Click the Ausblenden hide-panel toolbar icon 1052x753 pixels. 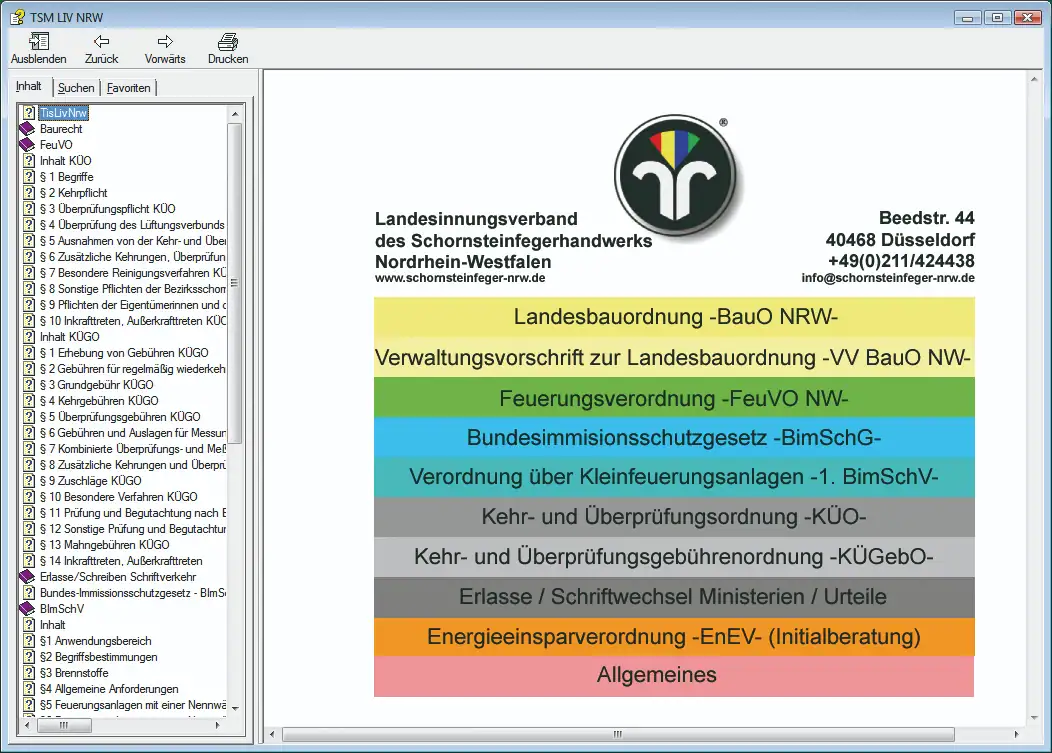[x=39, y=42]
